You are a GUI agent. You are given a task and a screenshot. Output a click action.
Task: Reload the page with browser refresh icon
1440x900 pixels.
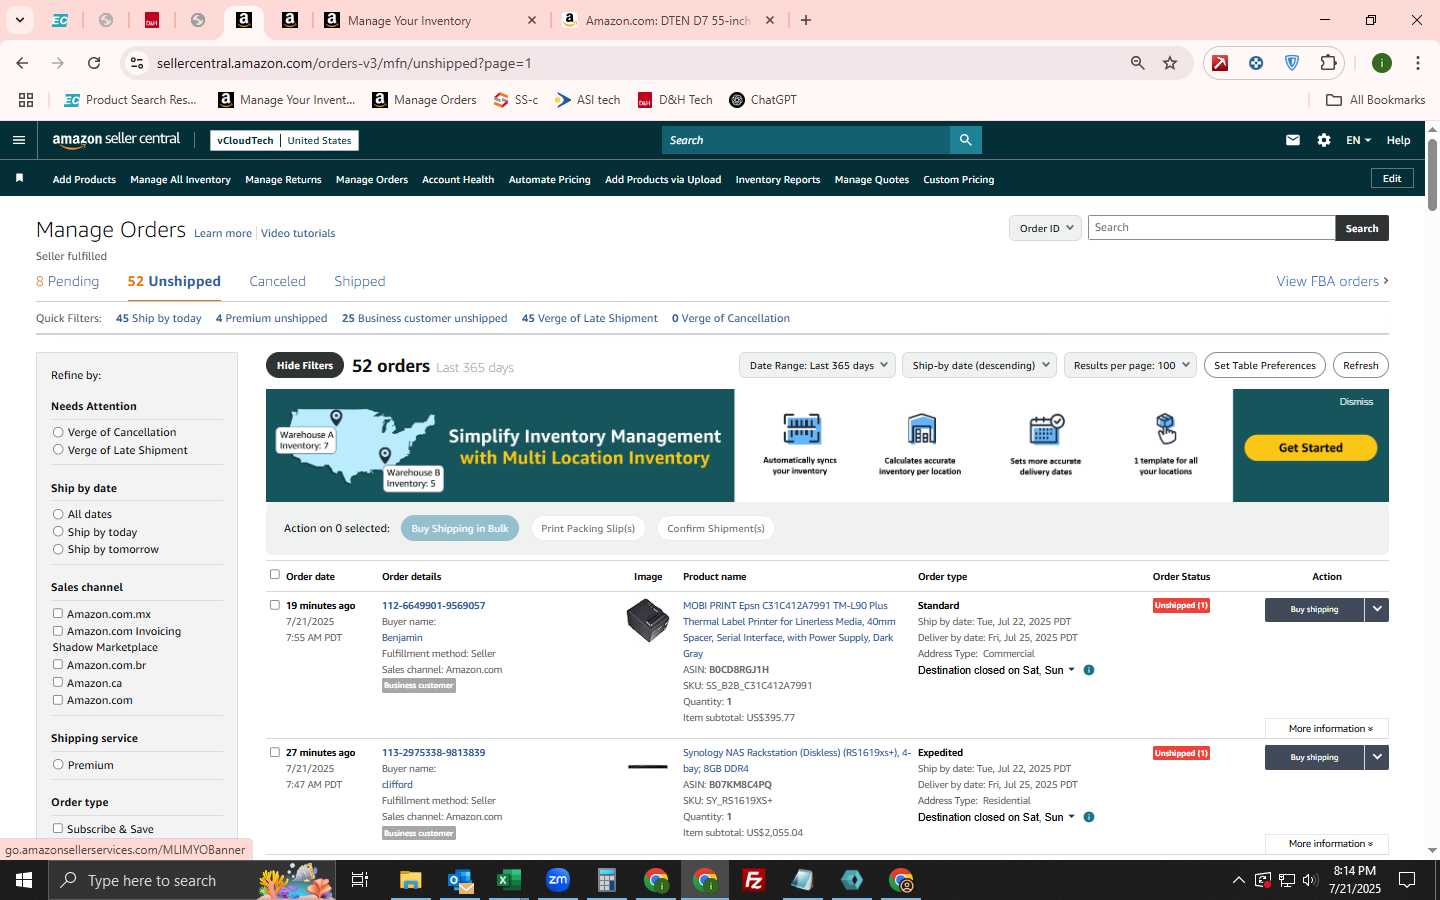coord(94,63)
